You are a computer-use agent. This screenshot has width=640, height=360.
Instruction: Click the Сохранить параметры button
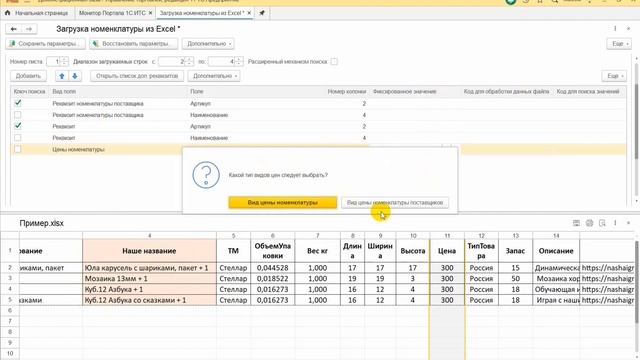46,44
